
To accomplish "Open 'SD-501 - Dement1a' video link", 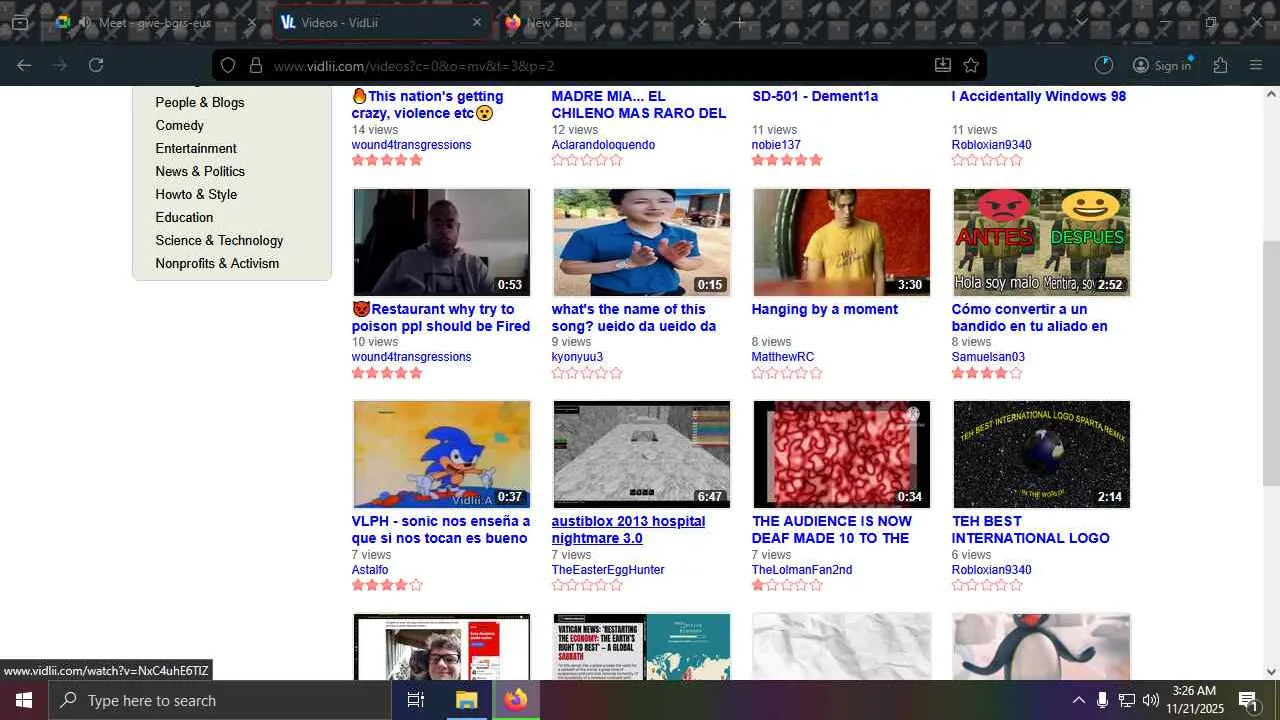I will [815, 96].
